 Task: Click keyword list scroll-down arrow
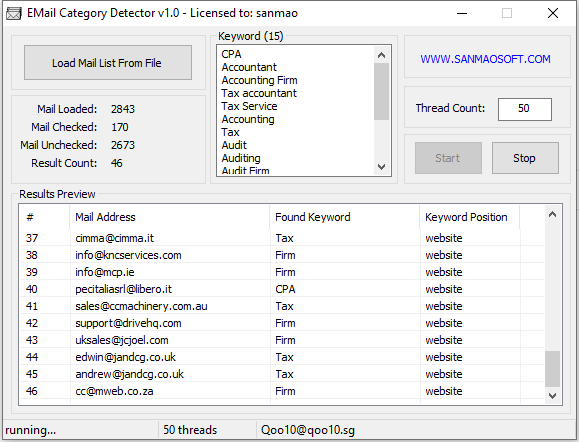(381, 167)
